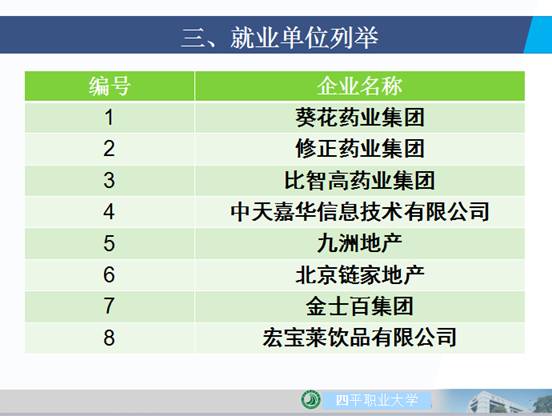Click the number 1 cell

point(109,117)
